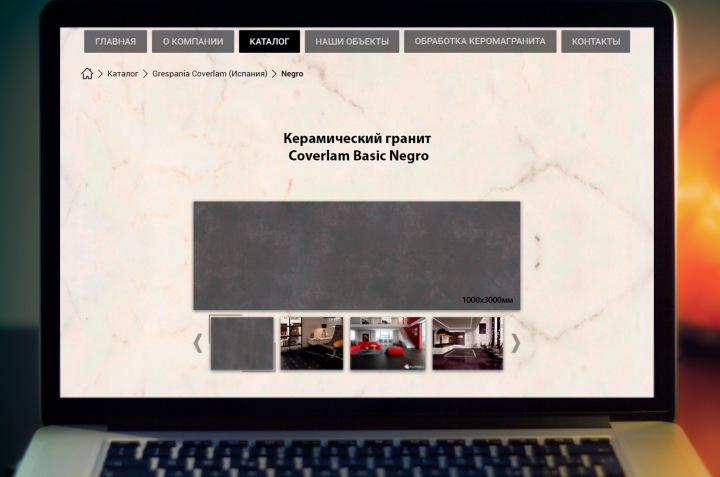Select thumbnail of room with dark chair

[312, 343]
